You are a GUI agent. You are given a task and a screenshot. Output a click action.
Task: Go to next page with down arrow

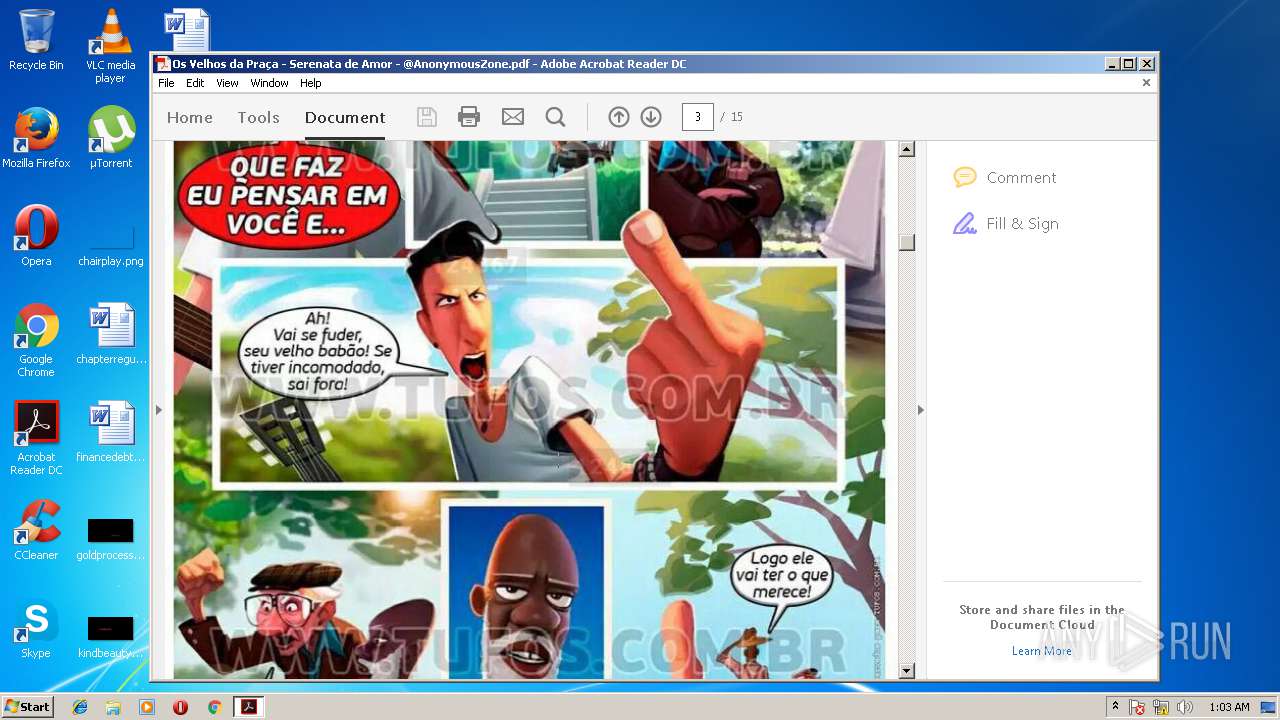point(651,117)
